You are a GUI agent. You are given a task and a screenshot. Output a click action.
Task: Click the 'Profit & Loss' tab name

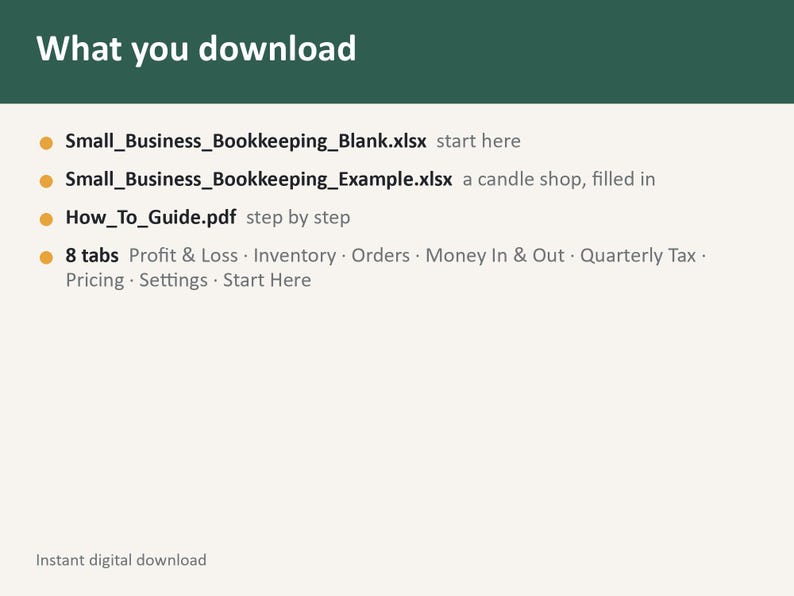pyautogui.click(x=183, y=256)
